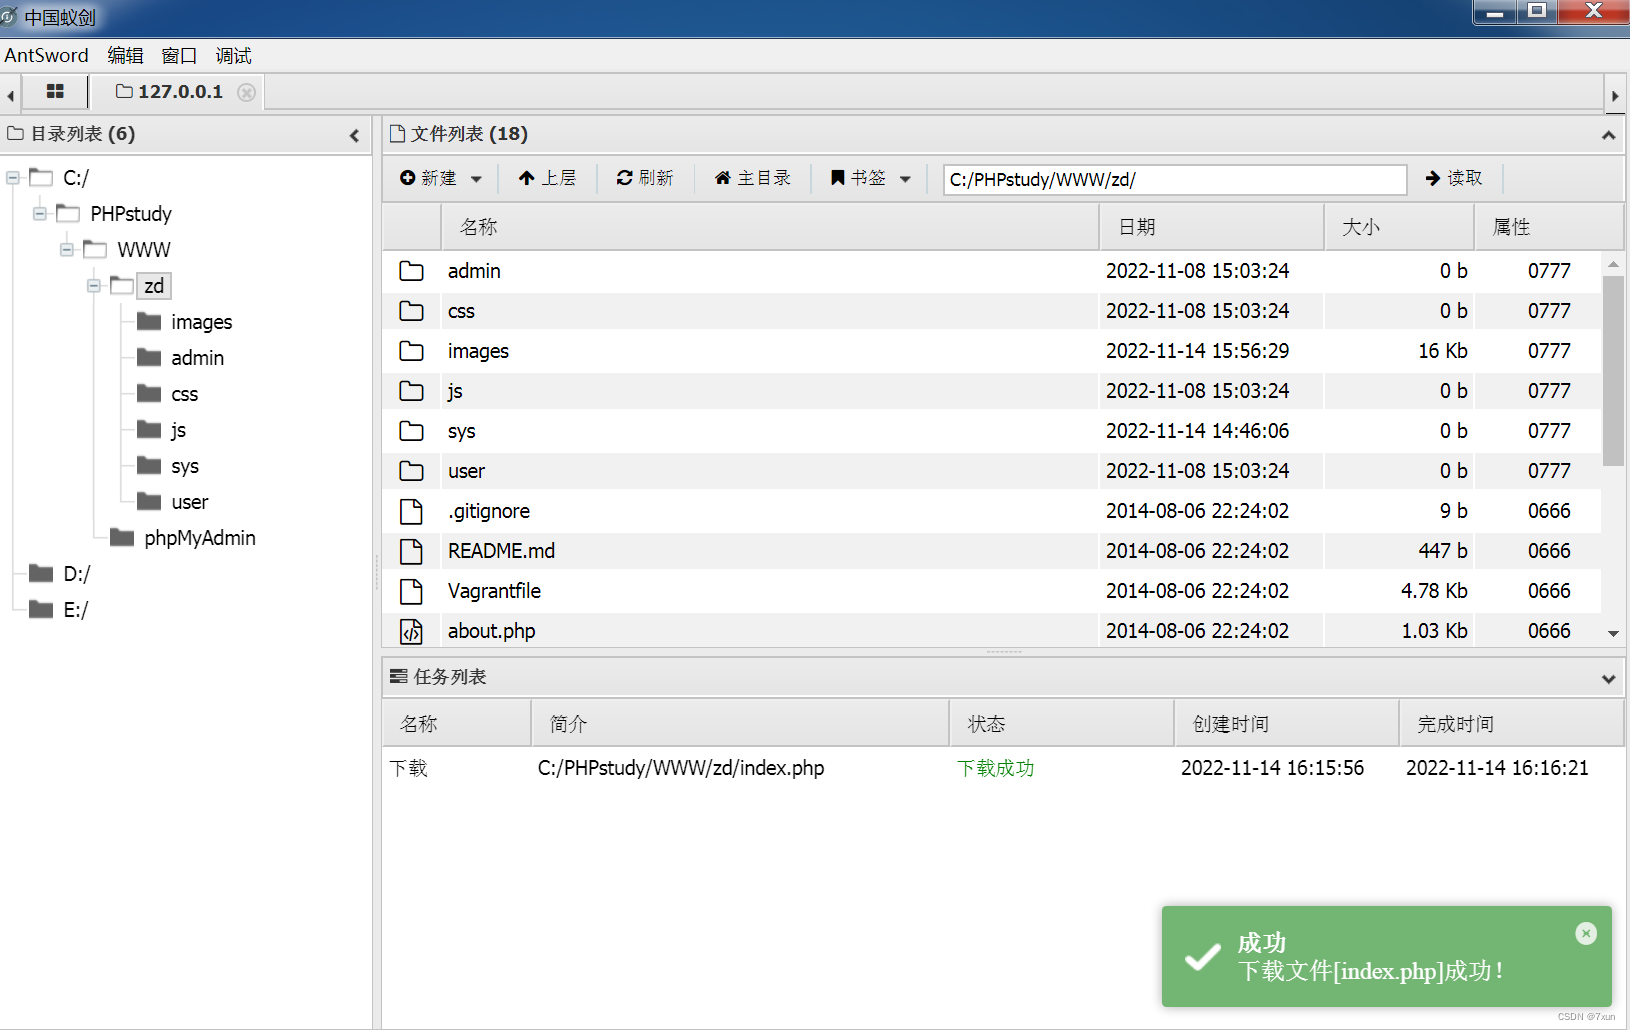This screenshot has height=1030, width=1630.
Task: Select about.php file name
Action: point(491,631)
